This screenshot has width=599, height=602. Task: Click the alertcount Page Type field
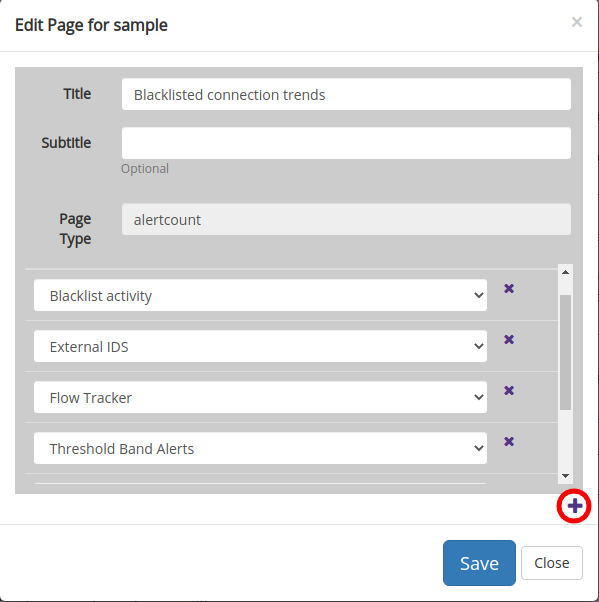346,219
